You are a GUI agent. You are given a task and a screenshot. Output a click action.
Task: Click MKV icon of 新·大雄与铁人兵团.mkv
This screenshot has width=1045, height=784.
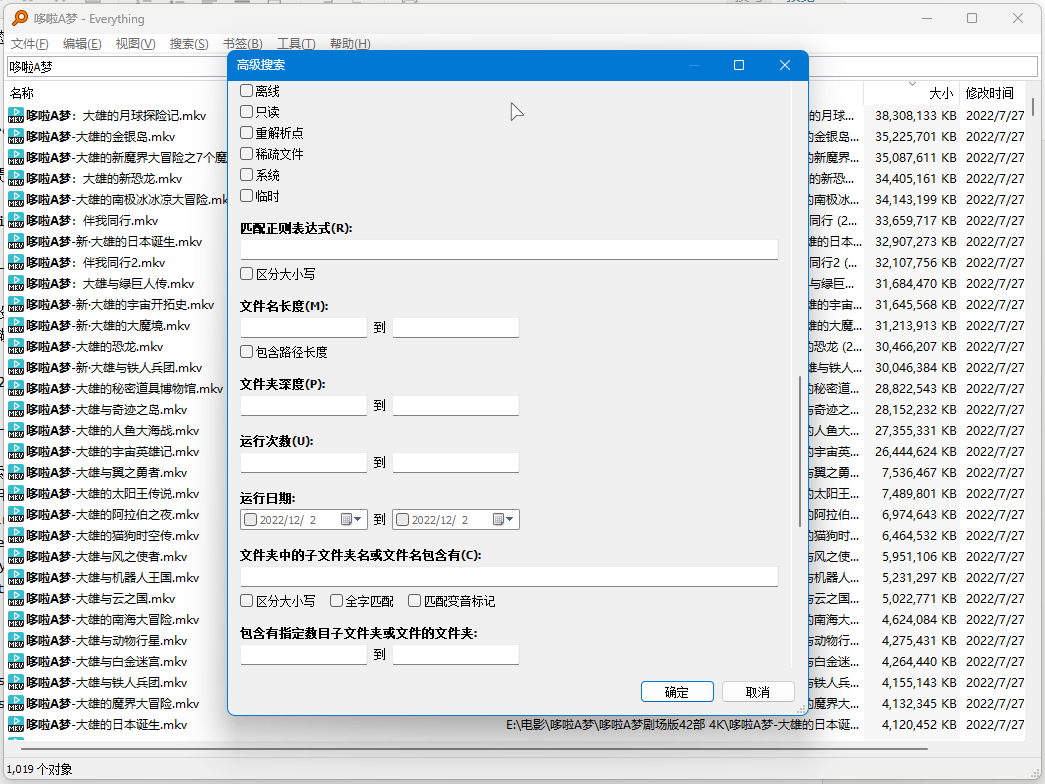(16, 367)
